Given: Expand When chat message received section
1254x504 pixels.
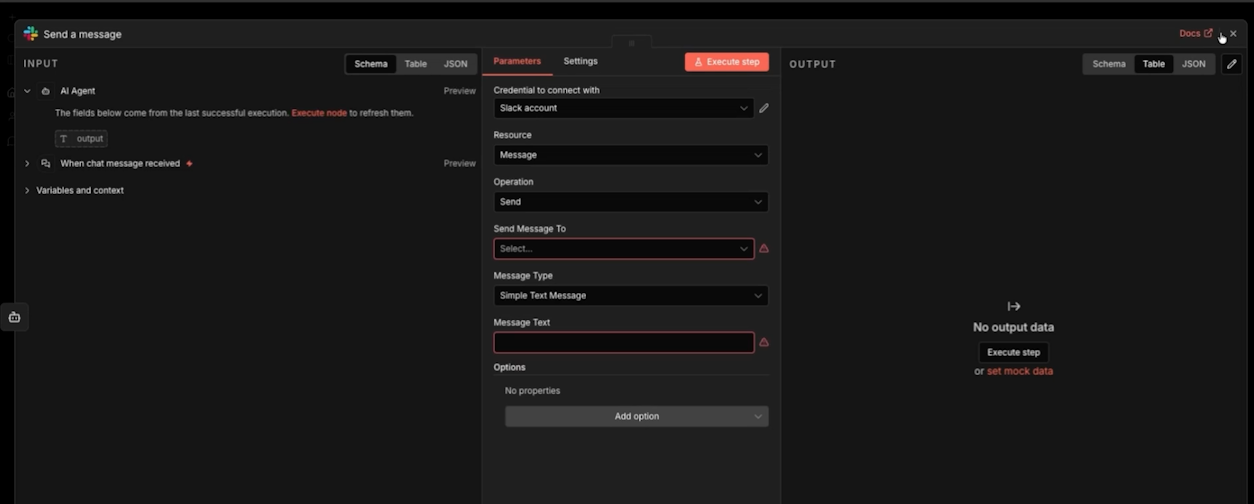Looking at the screenshot, I should [27, 163].
